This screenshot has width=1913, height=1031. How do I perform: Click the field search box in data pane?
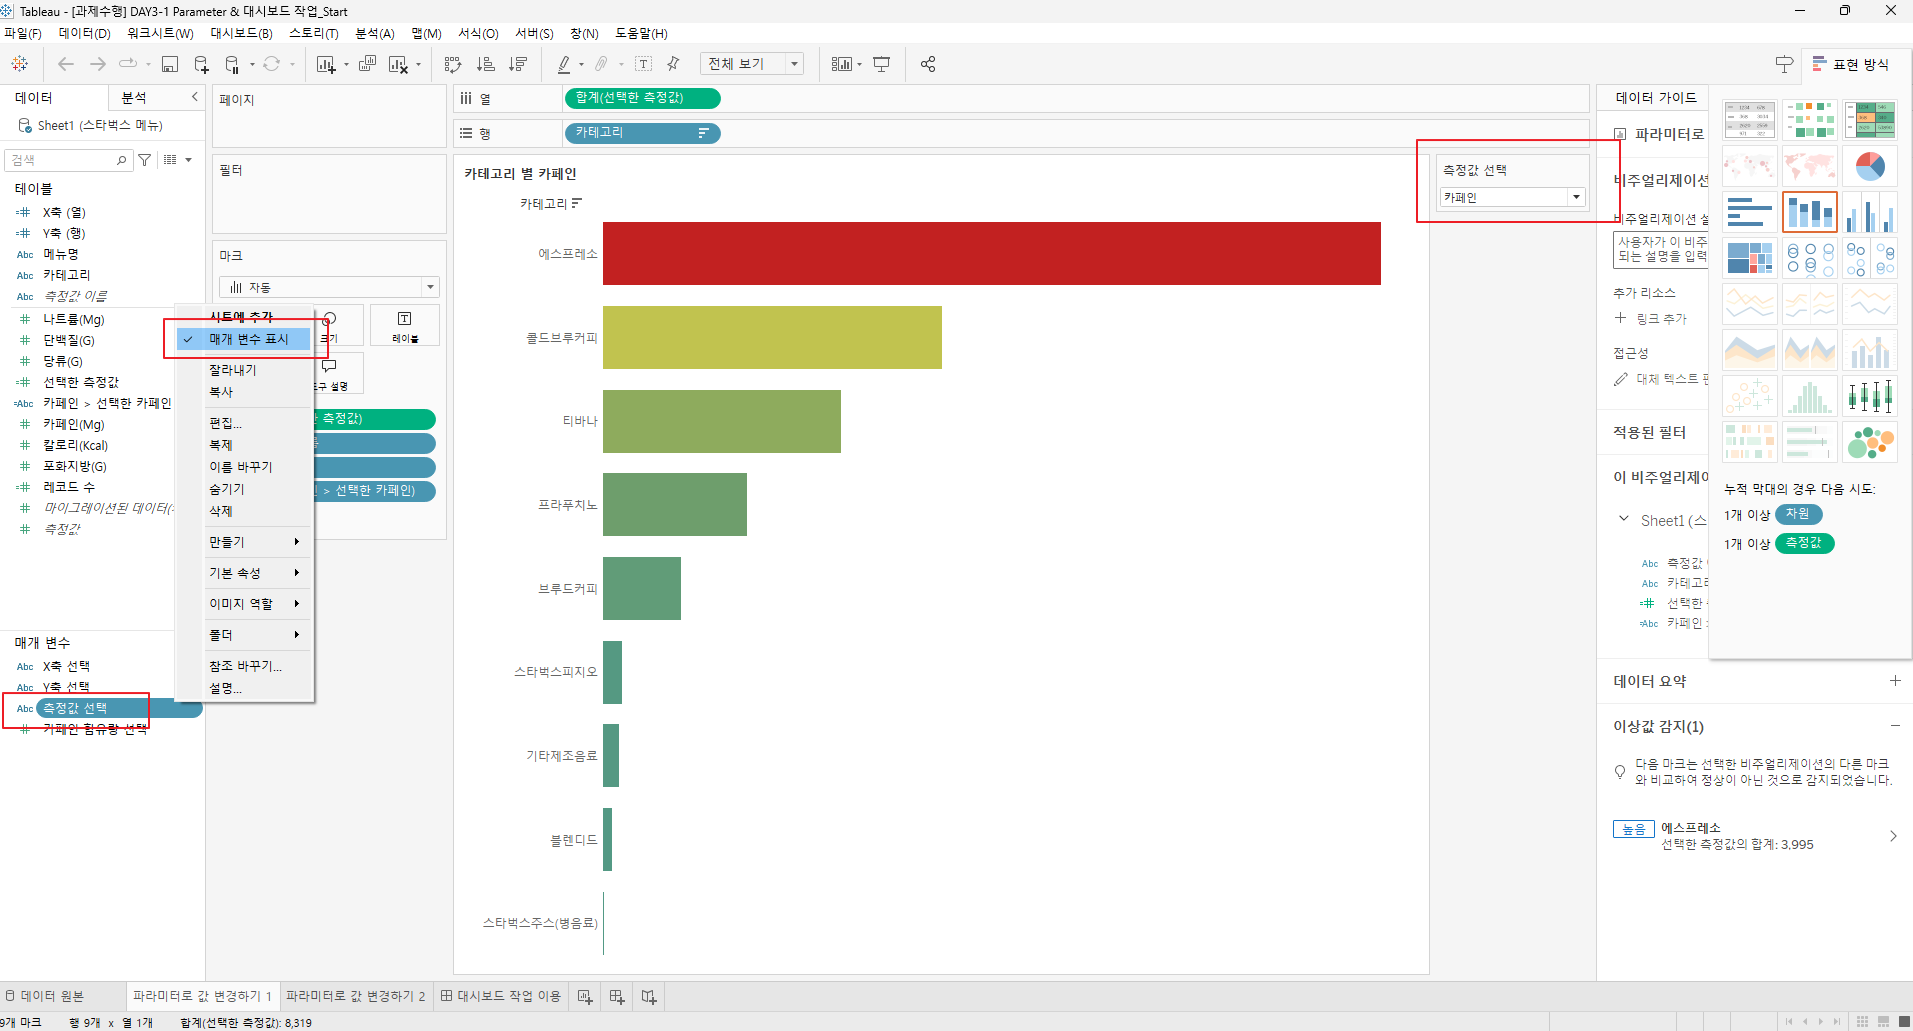(68, 160)
